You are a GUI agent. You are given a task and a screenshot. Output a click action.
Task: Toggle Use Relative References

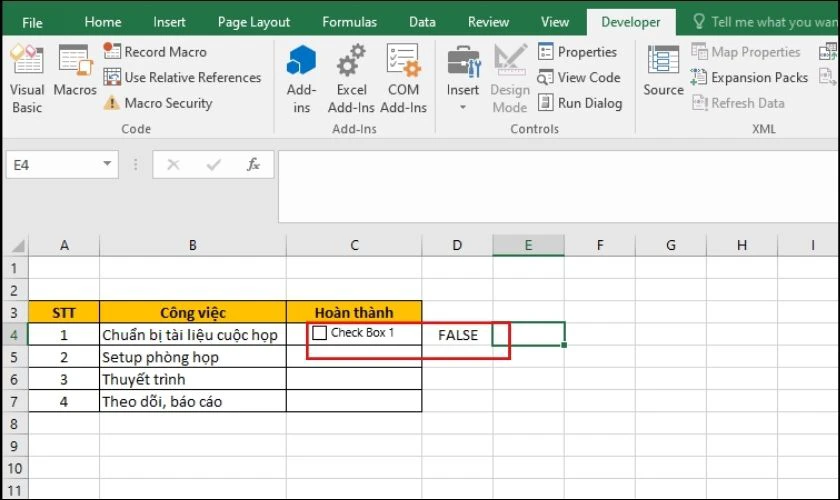pos(182,77)
